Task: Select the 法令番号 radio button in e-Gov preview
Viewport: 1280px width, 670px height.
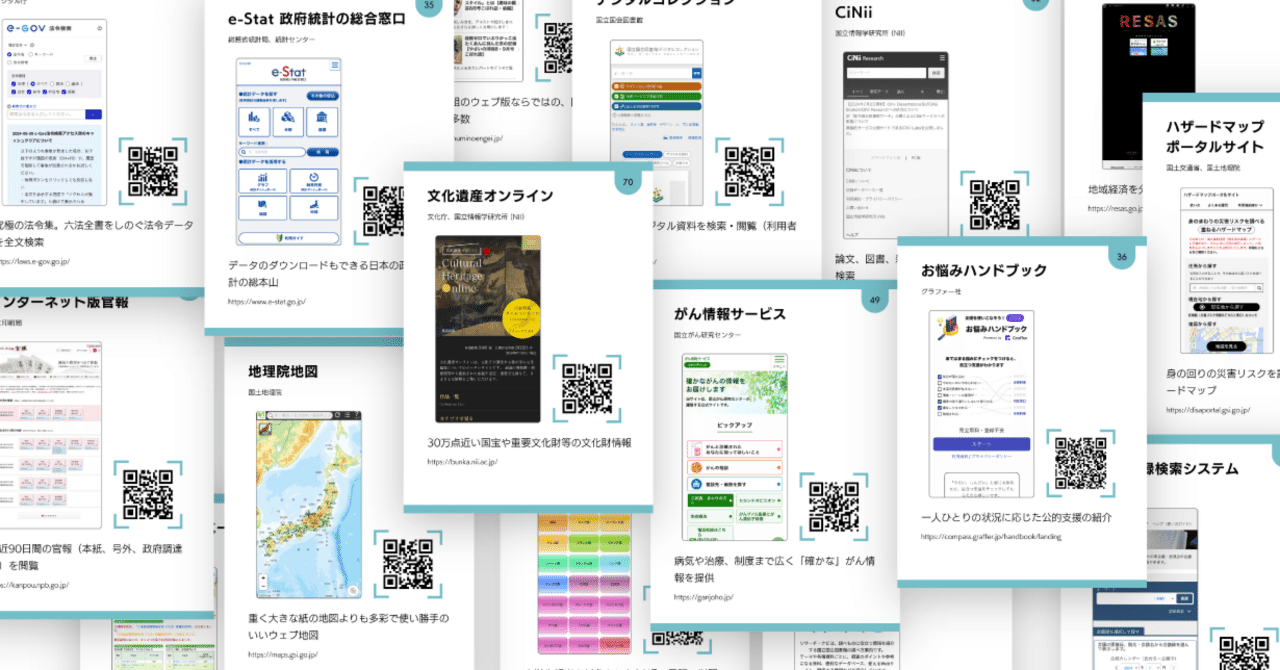Action: 9,62
